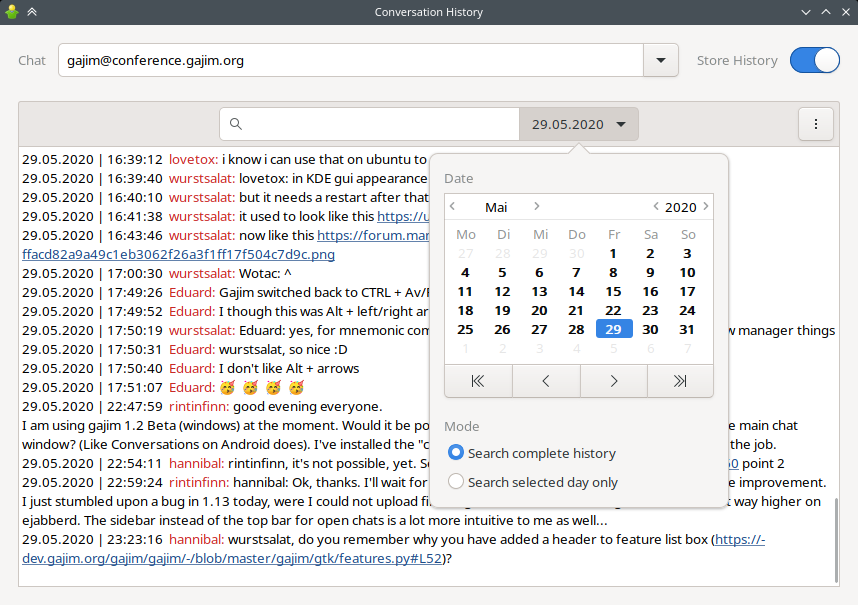The height and width of the screenshot is (605, 858).
Task: Click the lovetox nickname at 16:39:12
Action: (x=194, y=159)
